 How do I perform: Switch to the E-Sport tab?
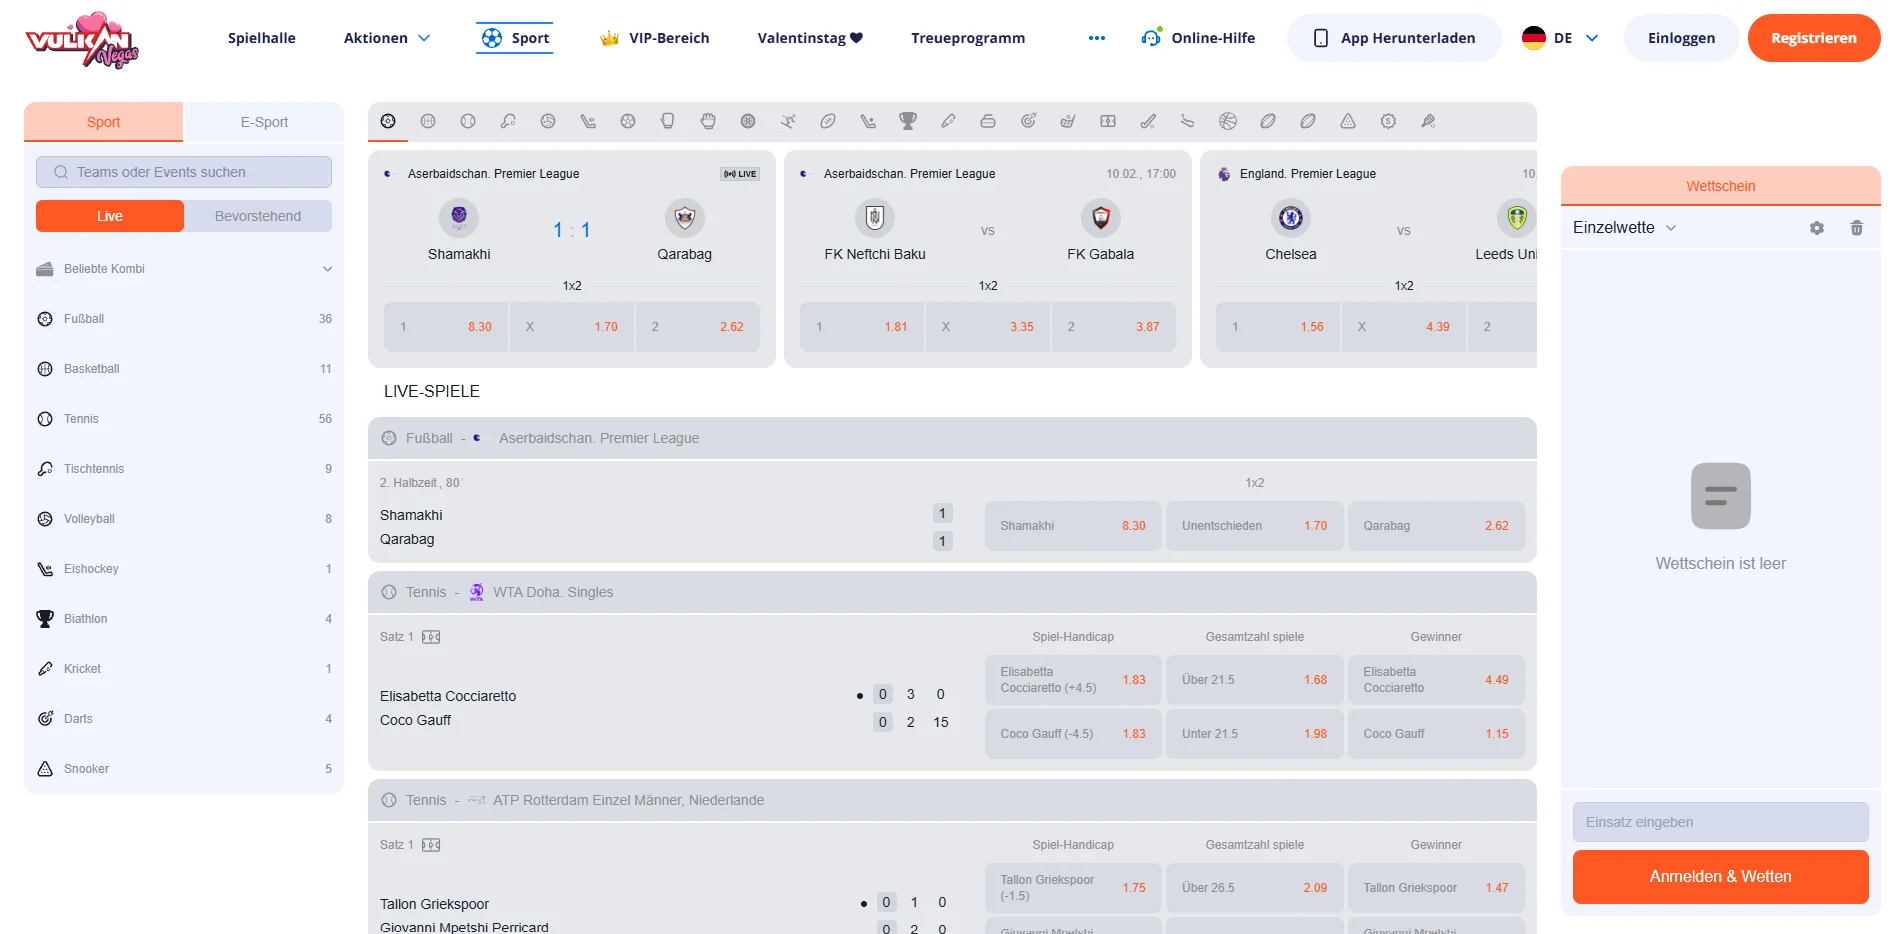pos(264,122)
